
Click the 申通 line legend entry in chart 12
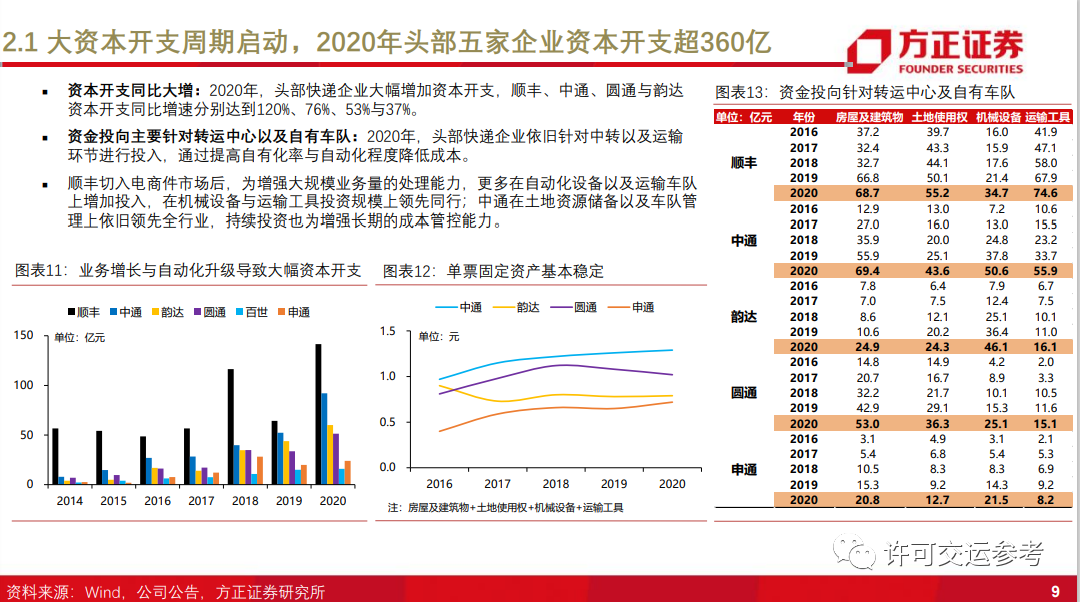(x=632, y=307)
